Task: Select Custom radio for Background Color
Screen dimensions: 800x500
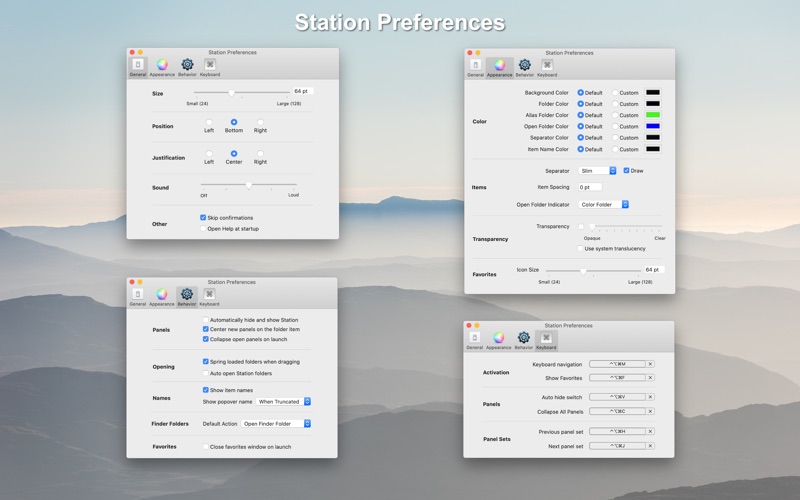Action: pyautogui.click(x=615, y=93)
